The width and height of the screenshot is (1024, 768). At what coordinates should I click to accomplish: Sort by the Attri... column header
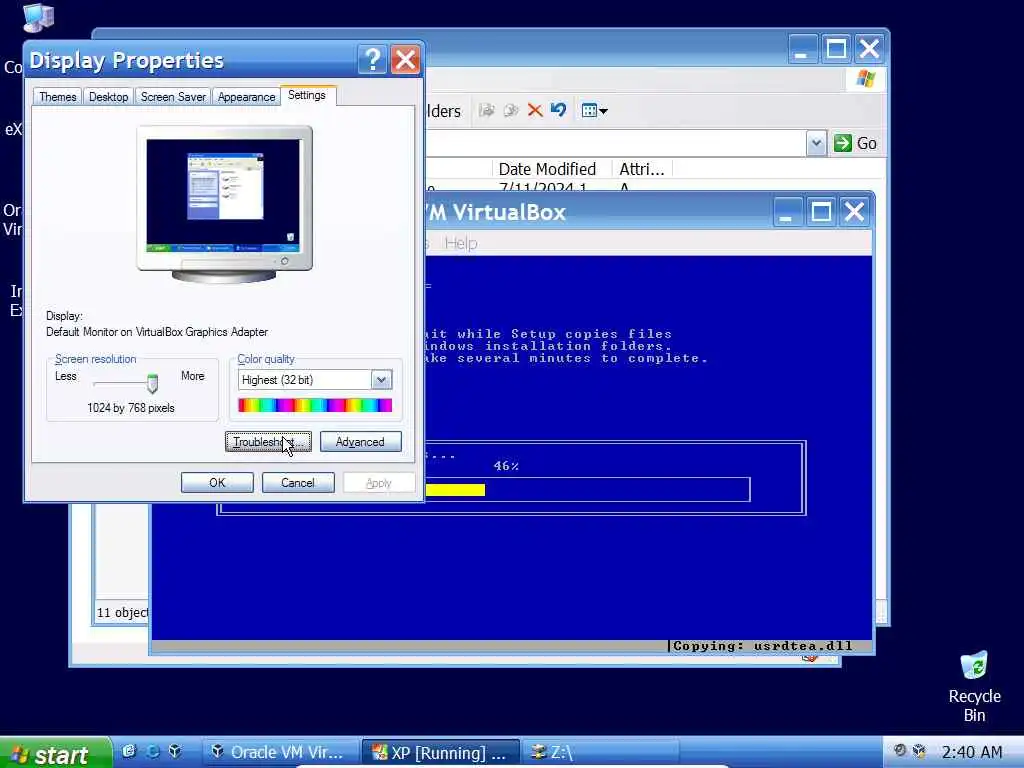coord(642,169)
